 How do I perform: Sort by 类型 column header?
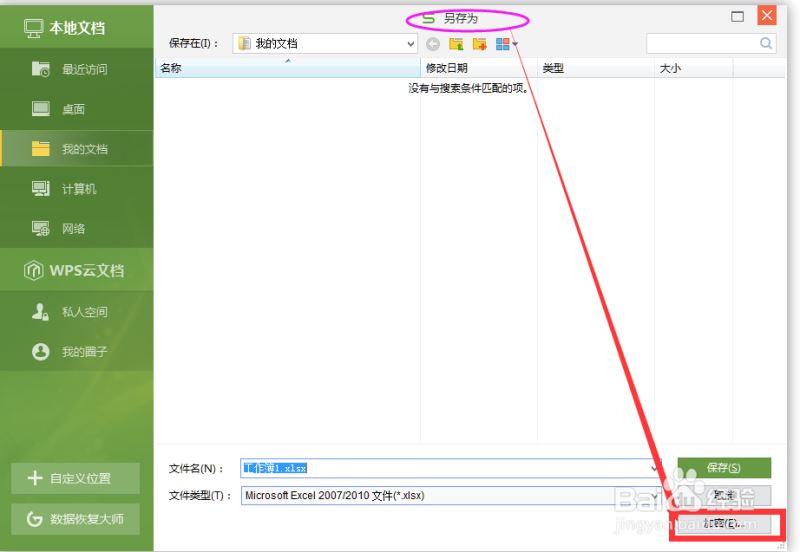tap(596, 68)
